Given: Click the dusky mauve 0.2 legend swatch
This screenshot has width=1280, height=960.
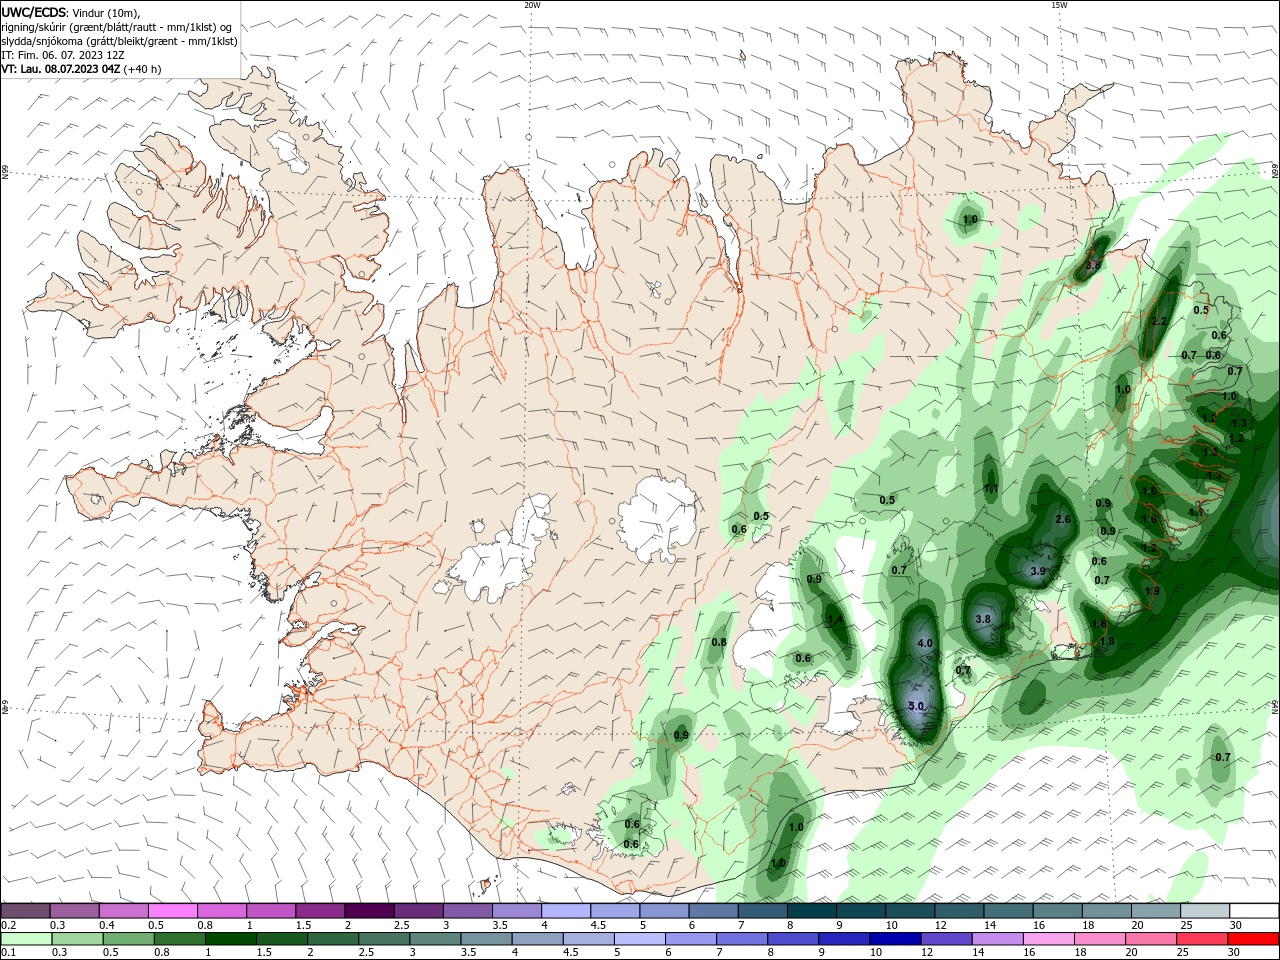Looking at the screenshot, I should (x=26, y=910).
